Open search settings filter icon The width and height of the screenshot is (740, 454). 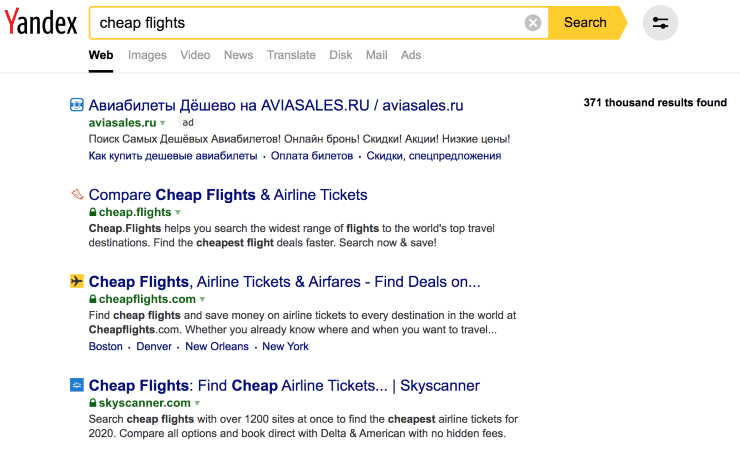(x=660, y=22)
